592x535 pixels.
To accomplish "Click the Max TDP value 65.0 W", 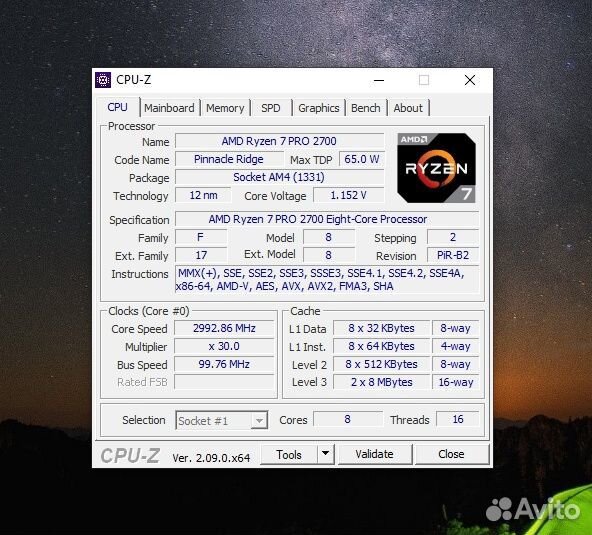I will [x=361, y=159].
